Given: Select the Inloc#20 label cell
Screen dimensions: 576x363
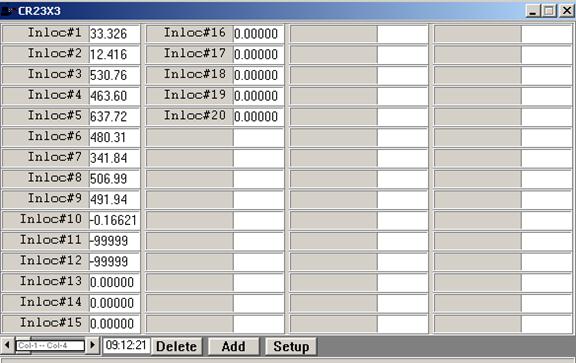Looking at the screenshot, I should [190, 116].
